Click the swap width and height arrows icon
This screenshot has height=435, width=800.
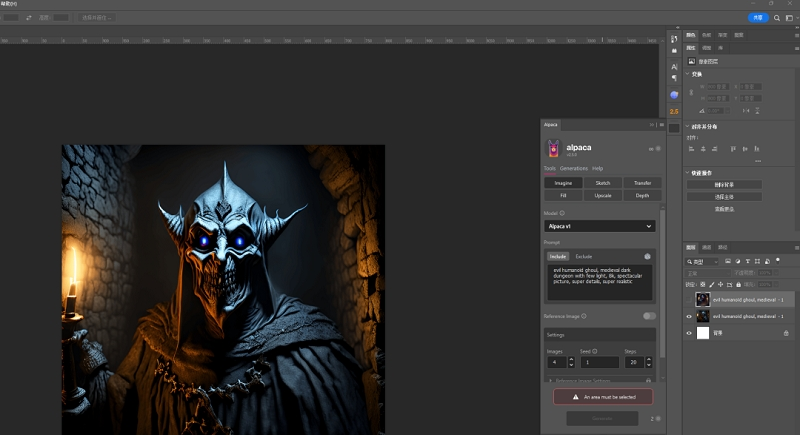pos(27,17)
